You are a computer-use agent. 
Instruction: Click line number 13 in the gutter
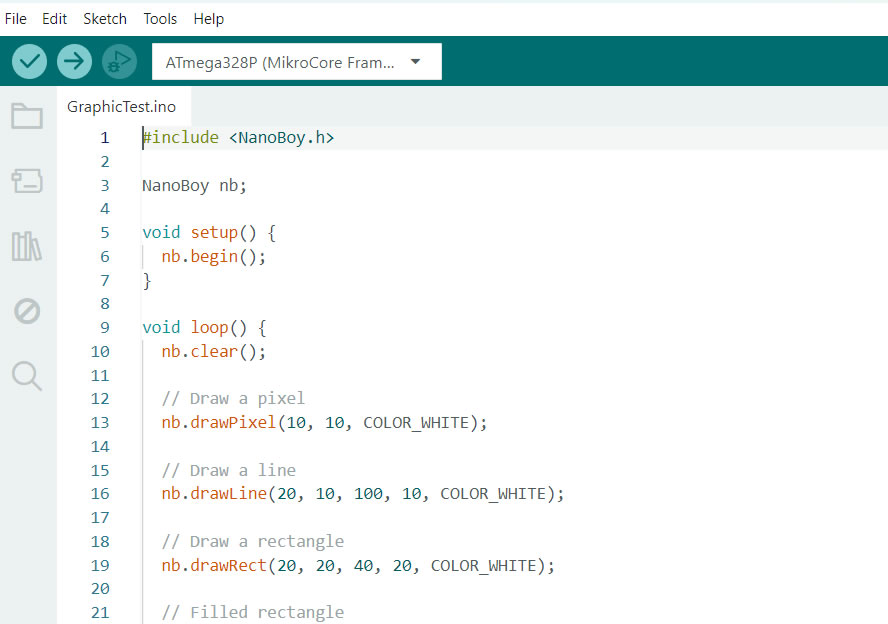click(x=100, y=422)
